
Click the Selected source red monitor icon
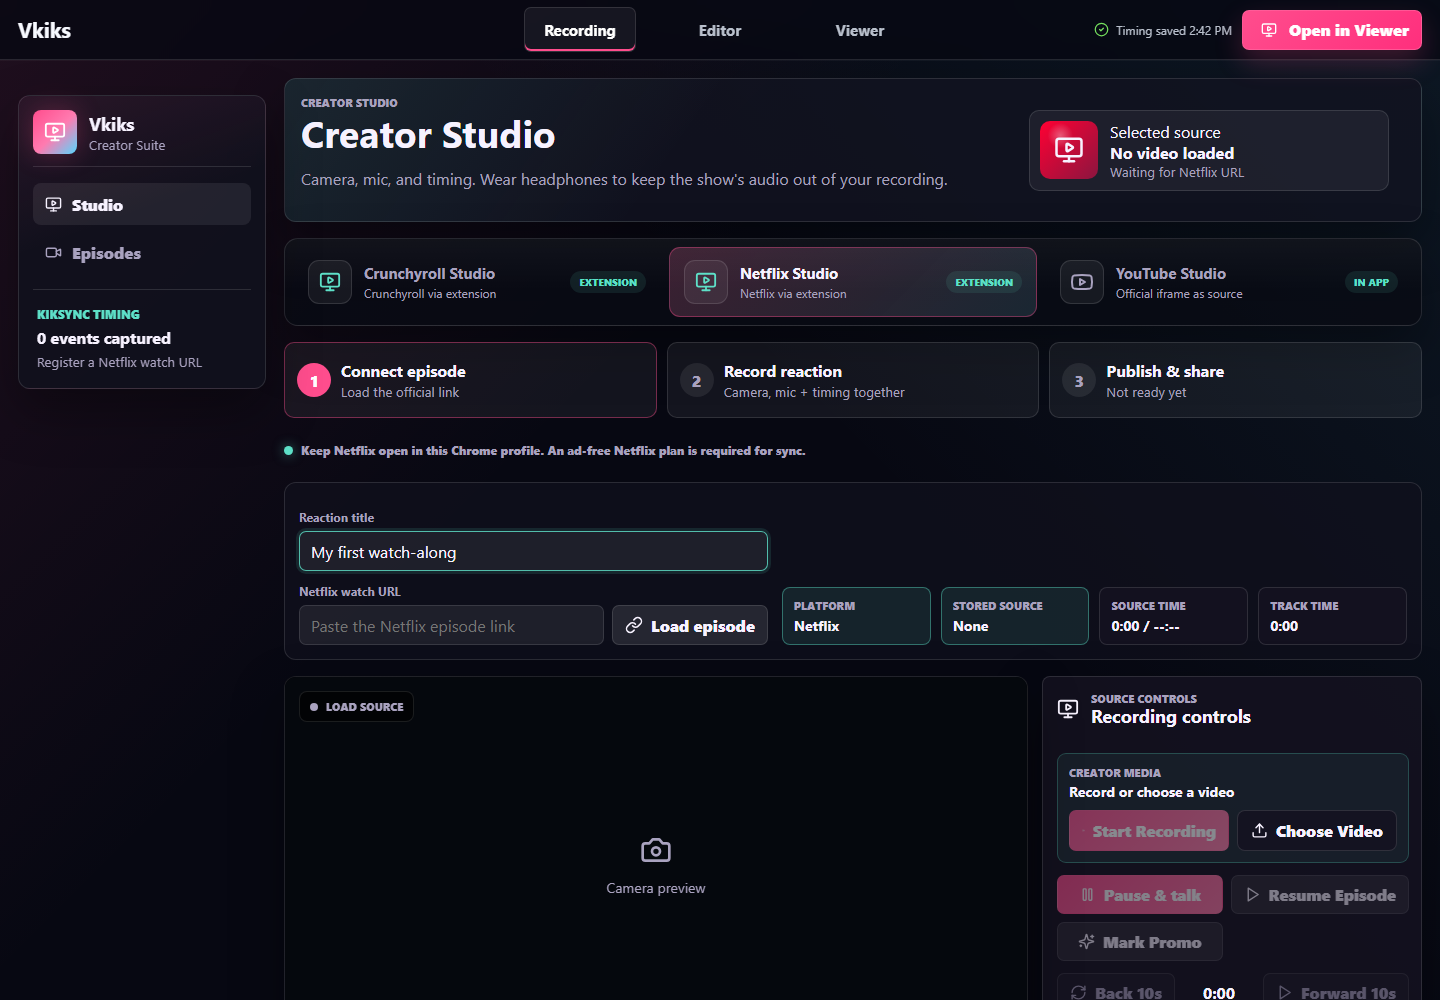(1069, 150)
